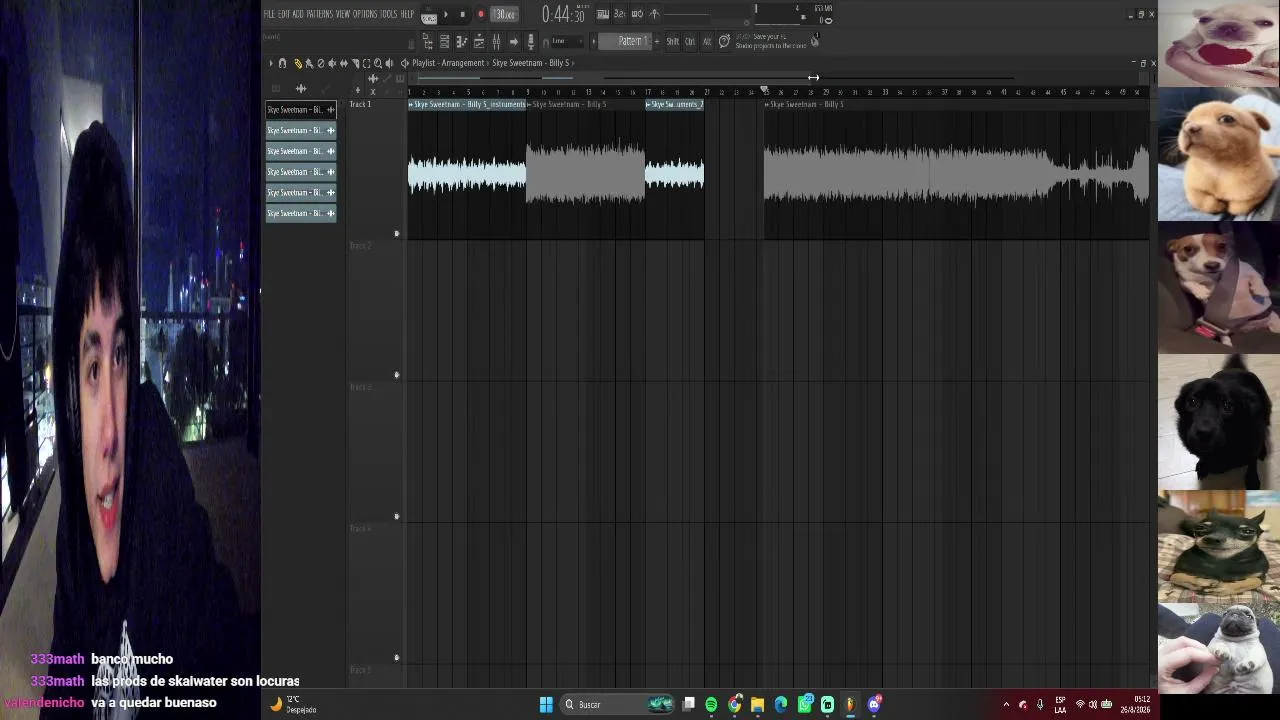Open the Playlist options menu arrow

pos(270,63)
